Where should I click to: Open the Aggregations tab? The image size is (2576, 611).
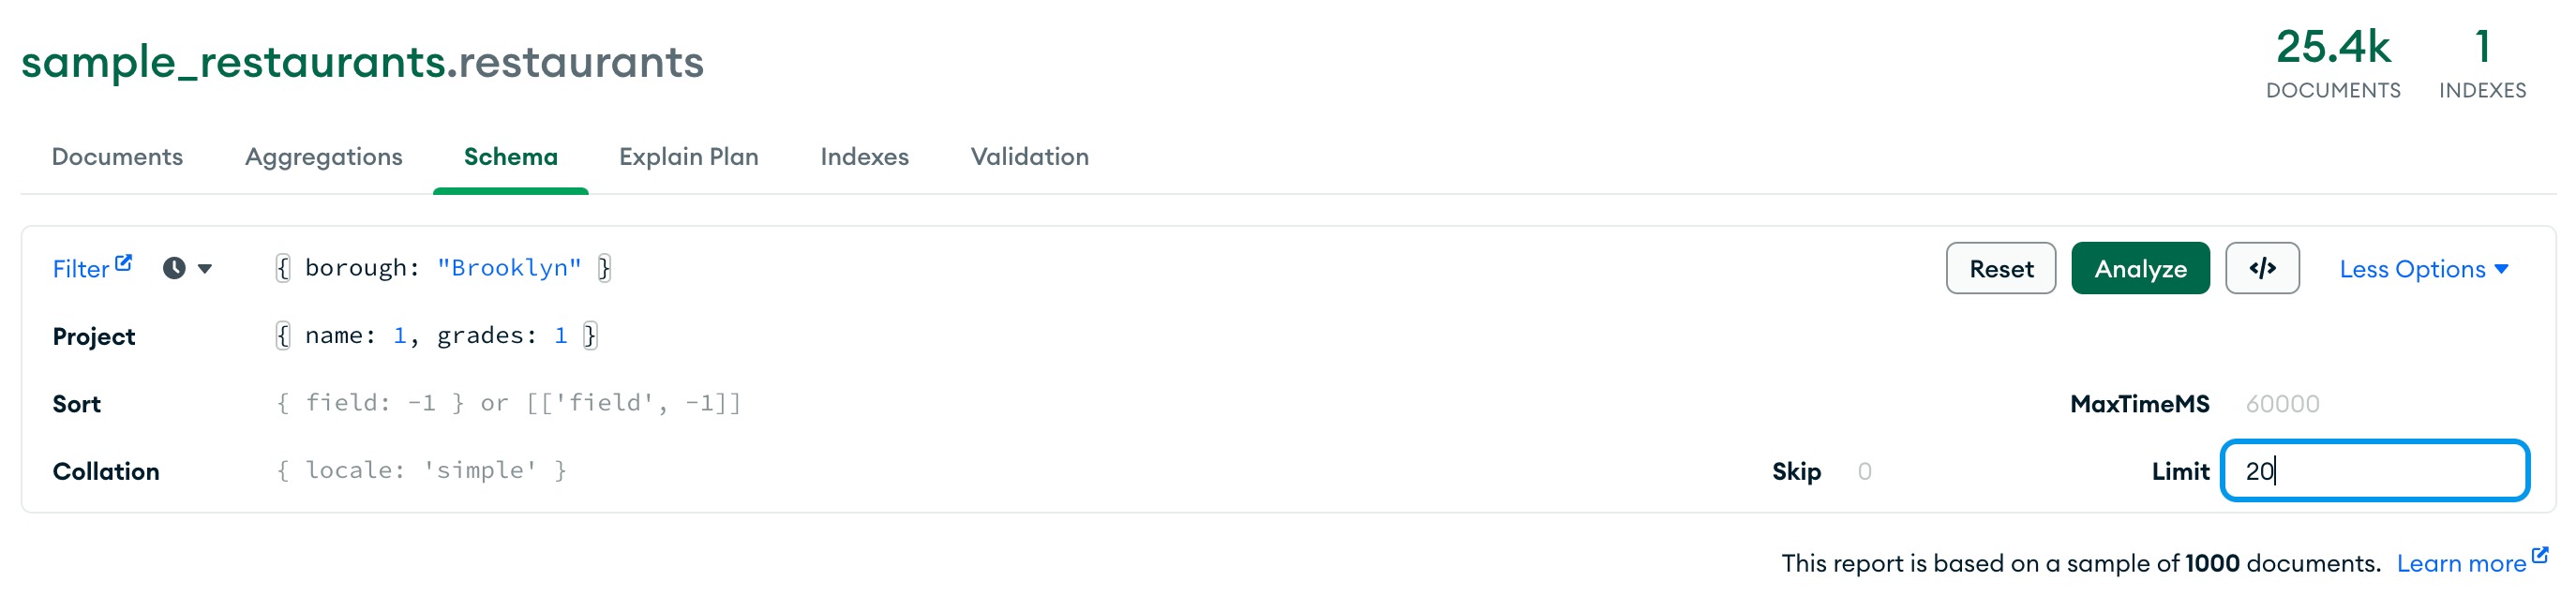[x=323, y=157]
